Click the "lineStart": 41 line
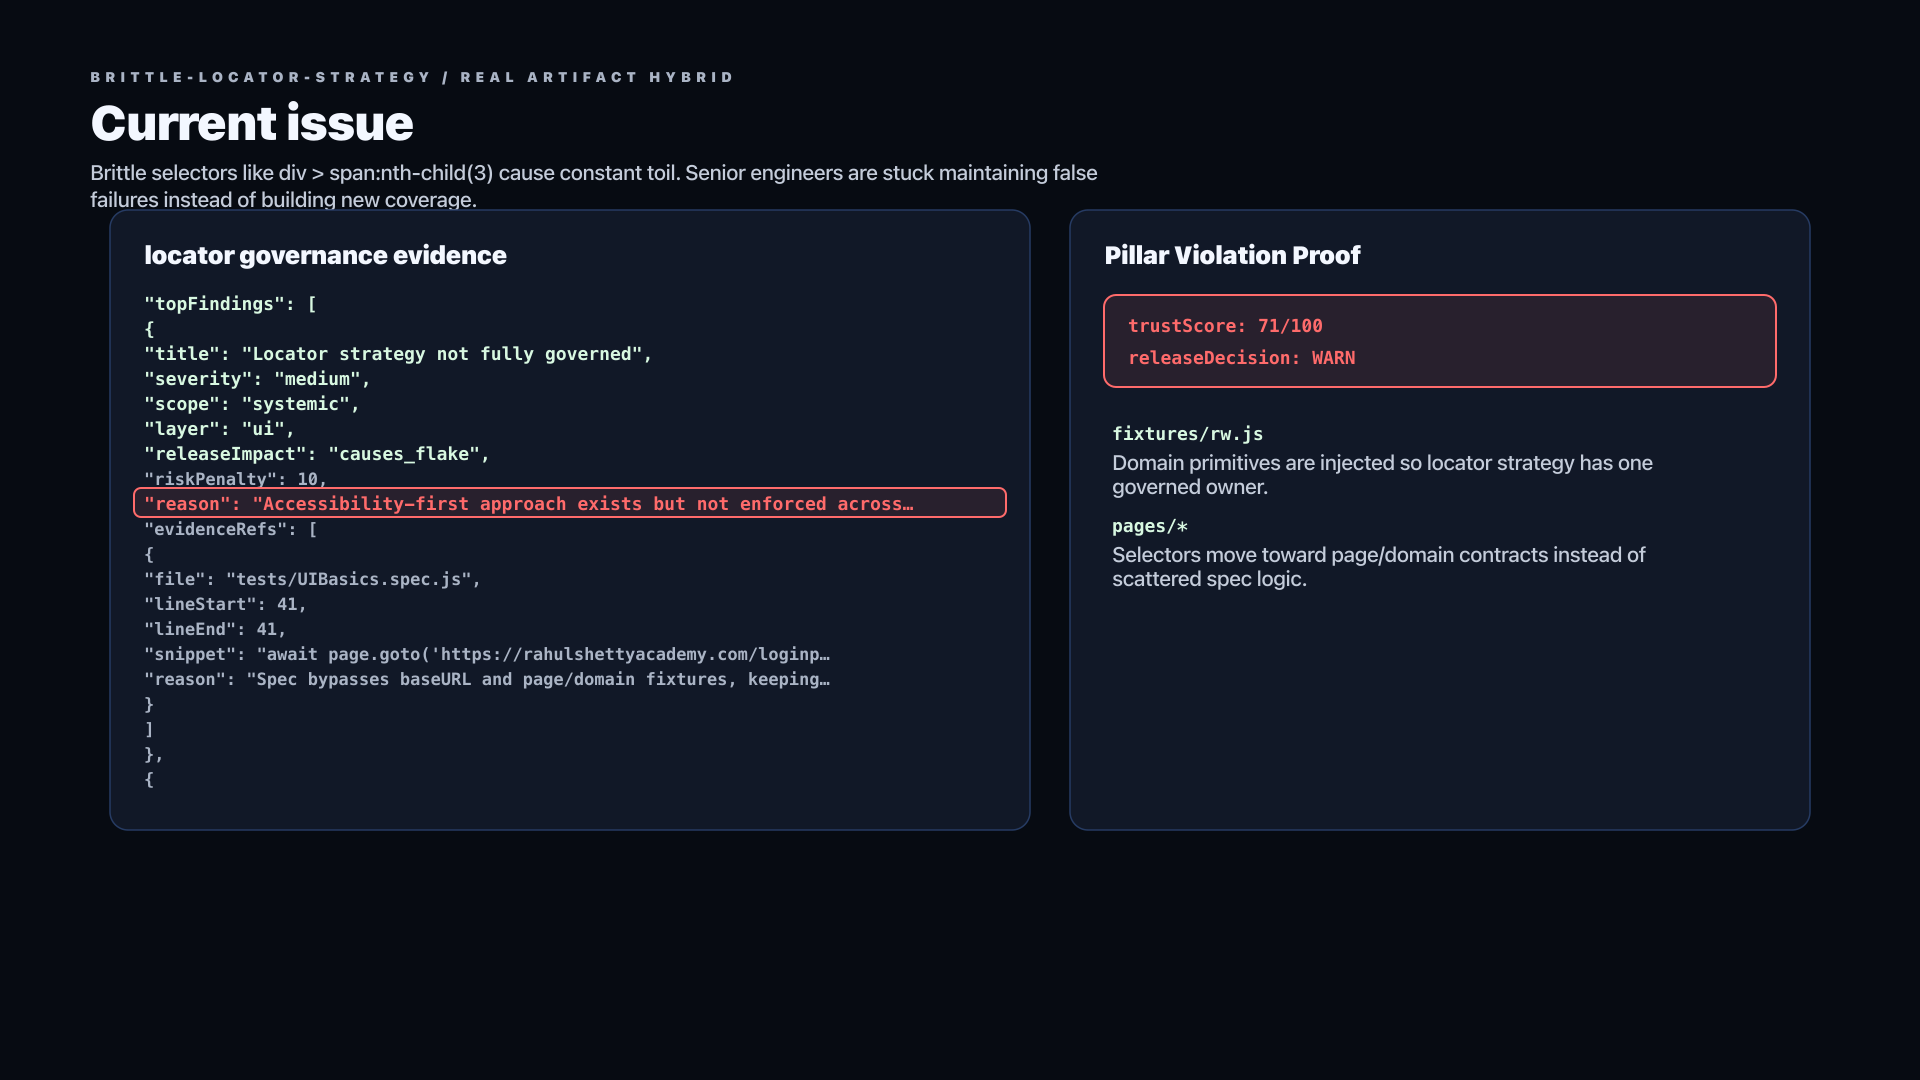The height and width of the screenshot is (1080, 1920). click(225, 604)
